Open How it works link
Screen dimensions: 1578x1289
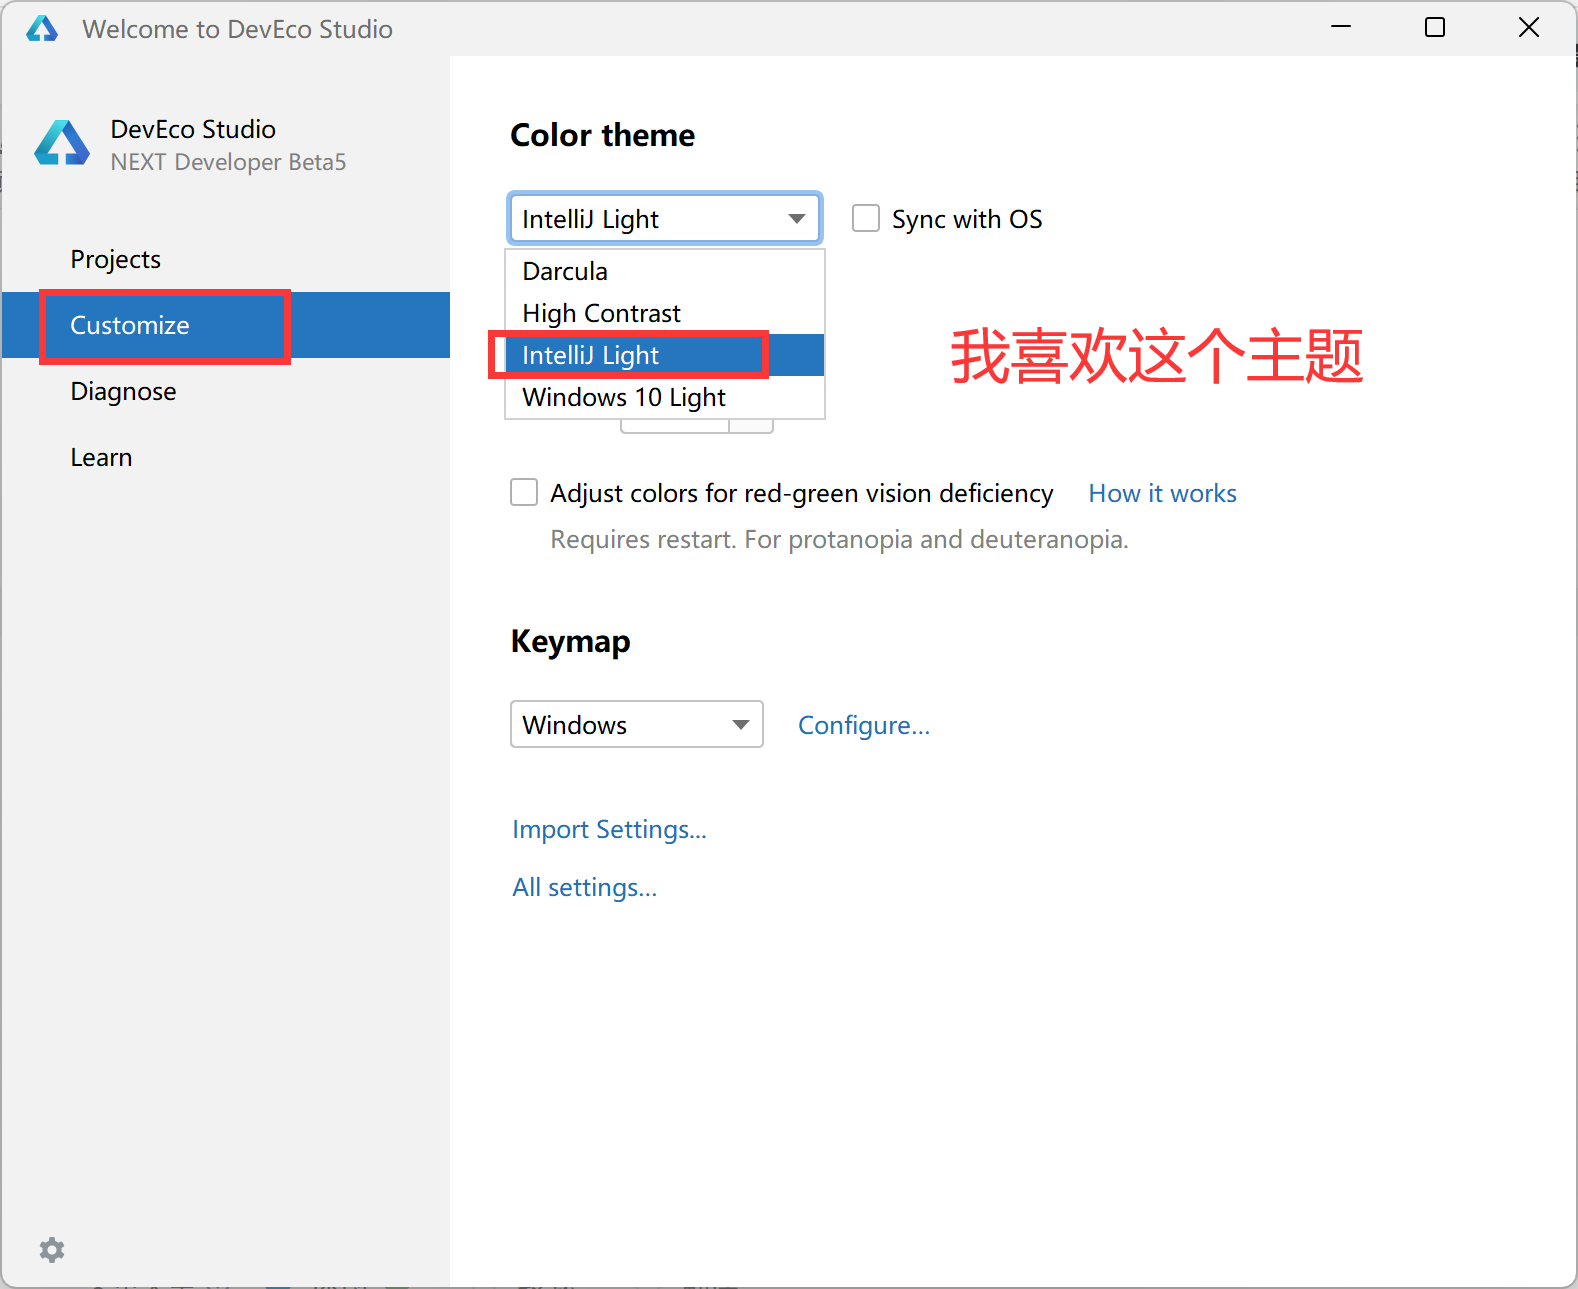click(x=1162, y=493)
